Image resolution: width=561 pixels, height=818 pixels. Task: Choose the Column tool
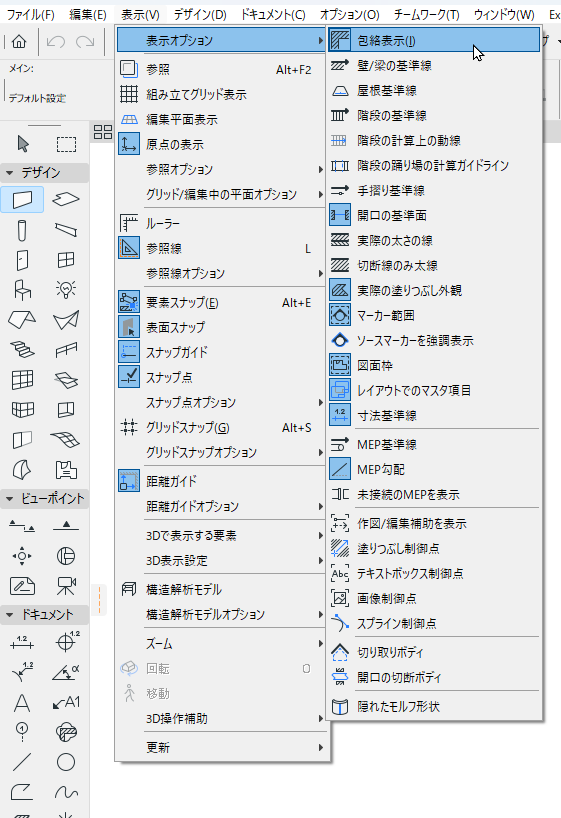[x=22, y=230]
